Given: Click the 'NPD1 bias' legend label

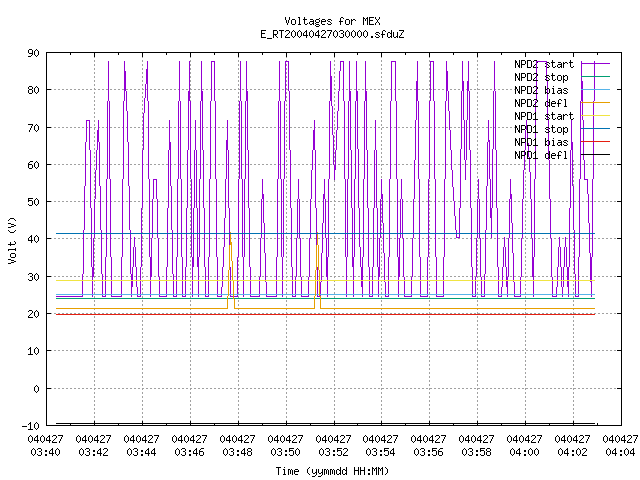Looking at the screenshot, I should pos(541,142).
